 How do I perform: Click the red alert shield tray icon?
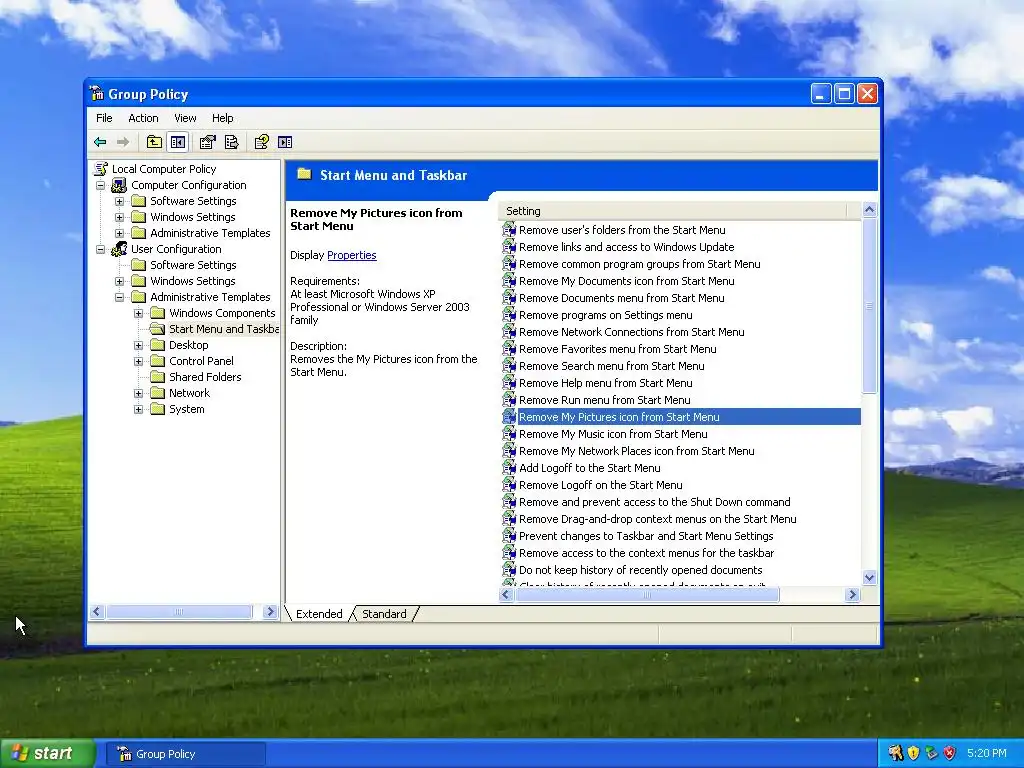pyautogui.click(x=950, y=753)
